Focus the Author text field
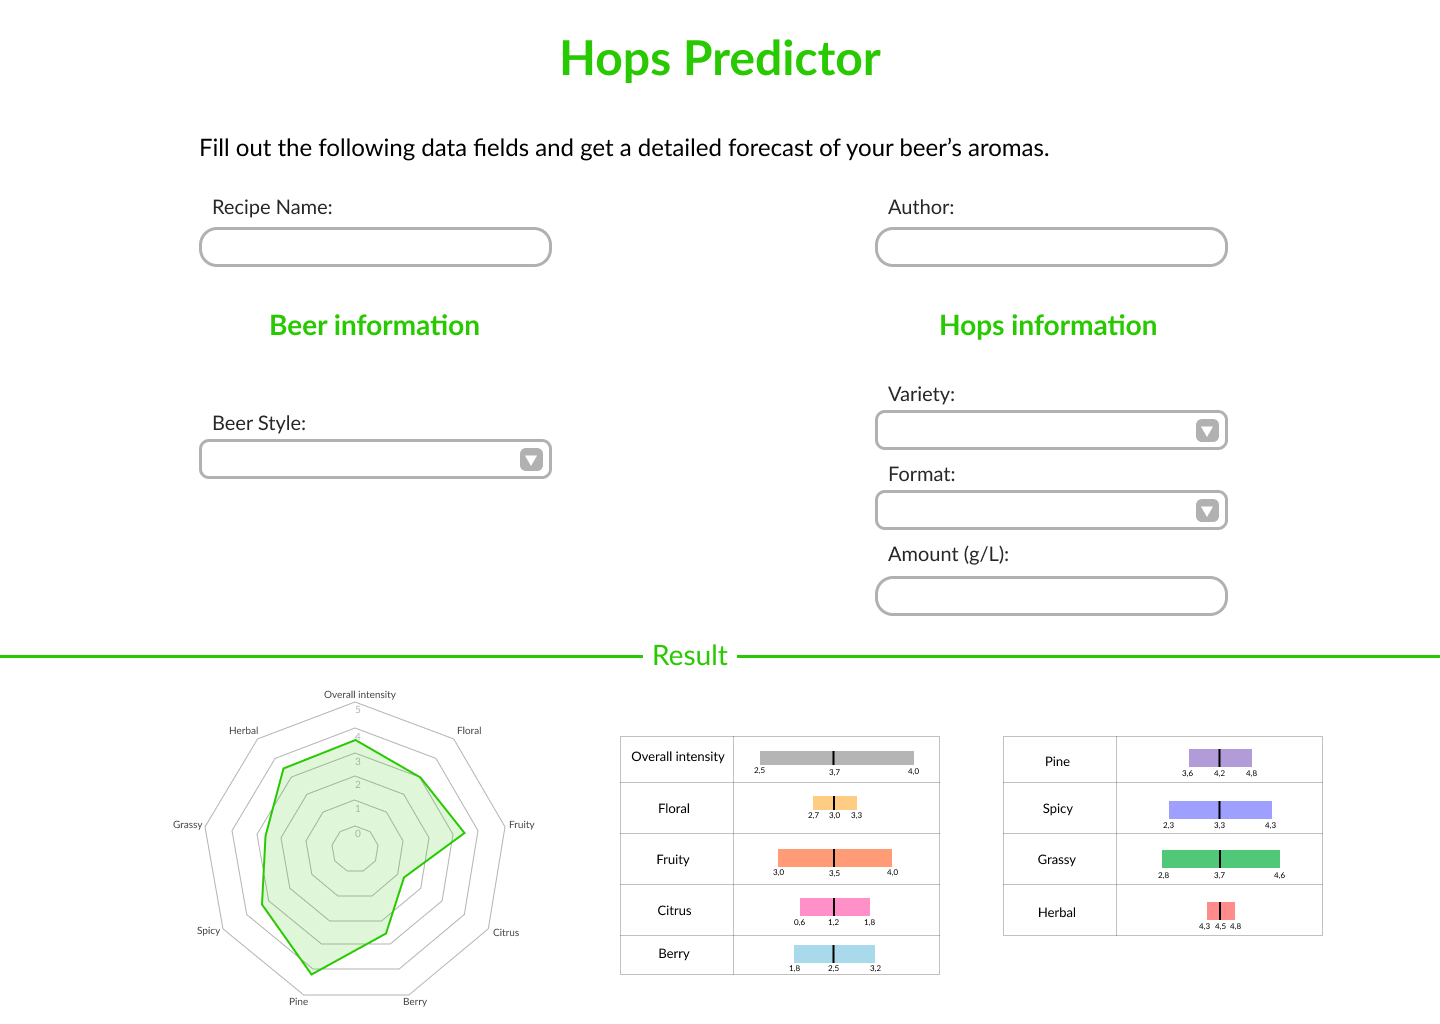1440x1024 pixels. coord(1051,247)
